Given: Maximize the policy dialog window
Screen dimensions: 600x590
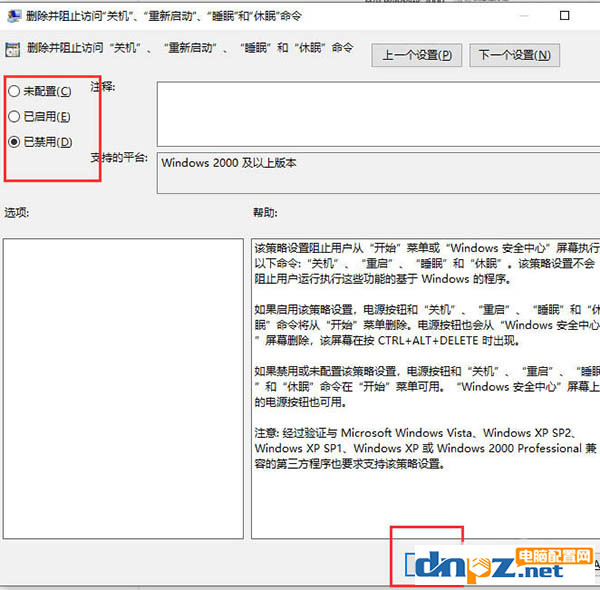Looking at the screenshot, I should [x=564, y=16].
